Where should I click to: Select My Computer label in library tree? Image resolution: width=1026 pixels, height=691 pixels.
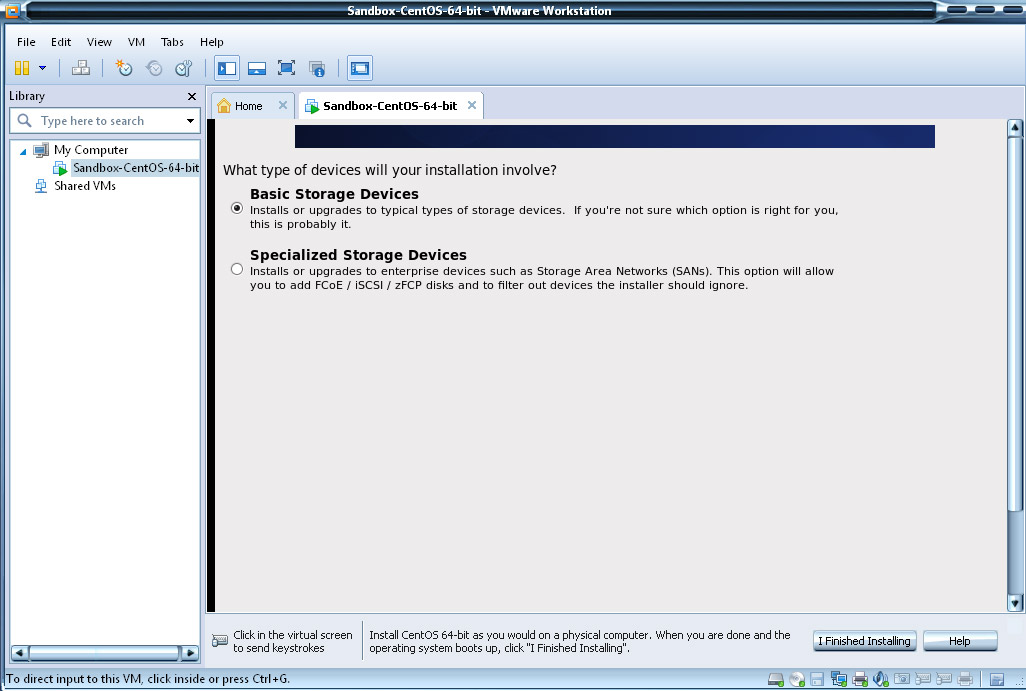point(91,150)
